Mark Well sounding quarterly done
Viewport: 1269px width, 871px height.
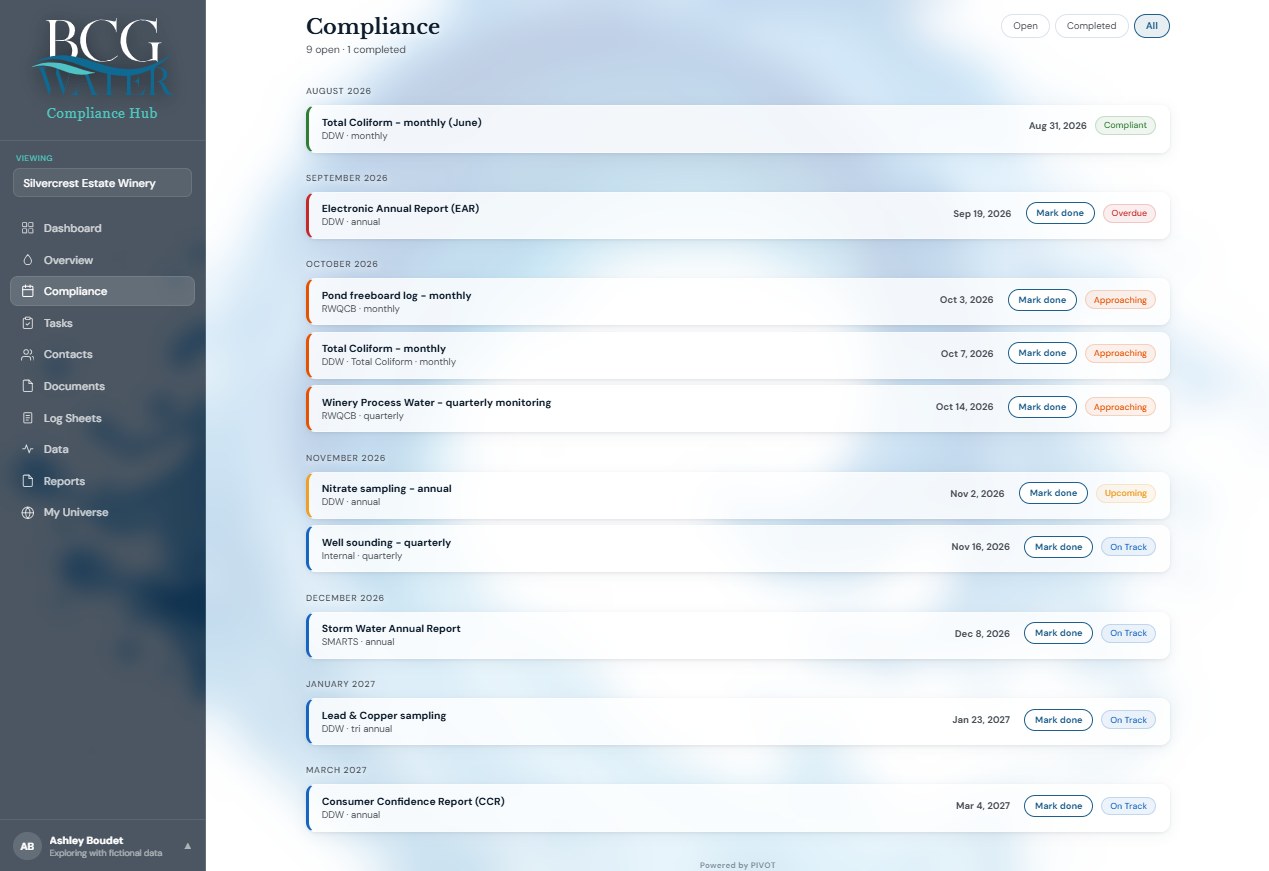point(1058,547)
